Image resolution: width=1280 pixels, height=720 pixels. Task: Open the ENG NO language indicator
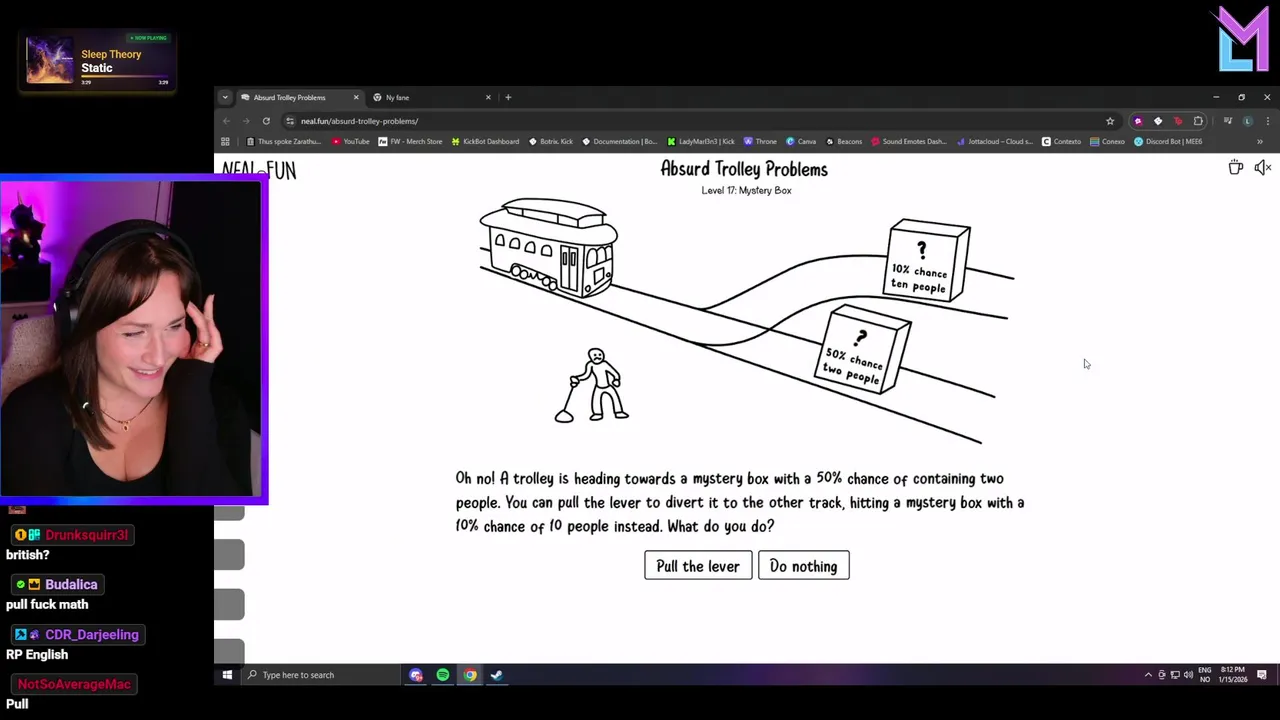point(1205,675)
